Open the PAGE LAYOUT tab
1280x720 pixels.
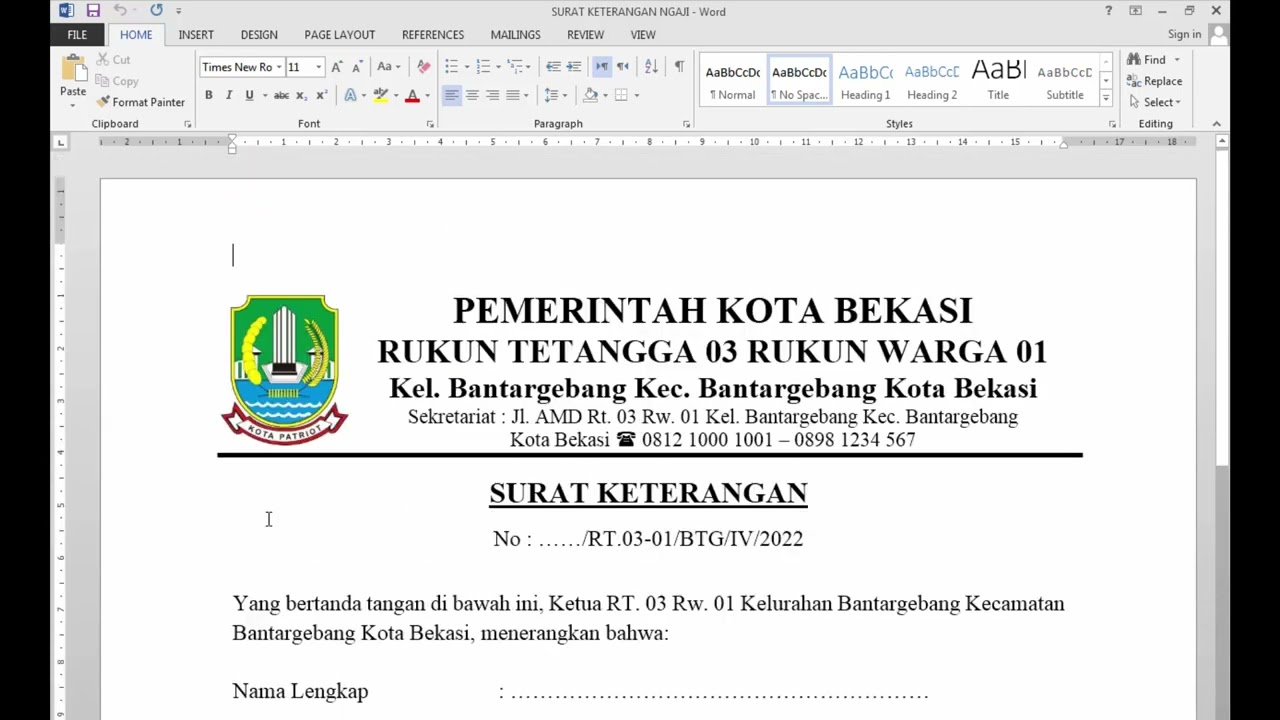(x=340, y=35)
